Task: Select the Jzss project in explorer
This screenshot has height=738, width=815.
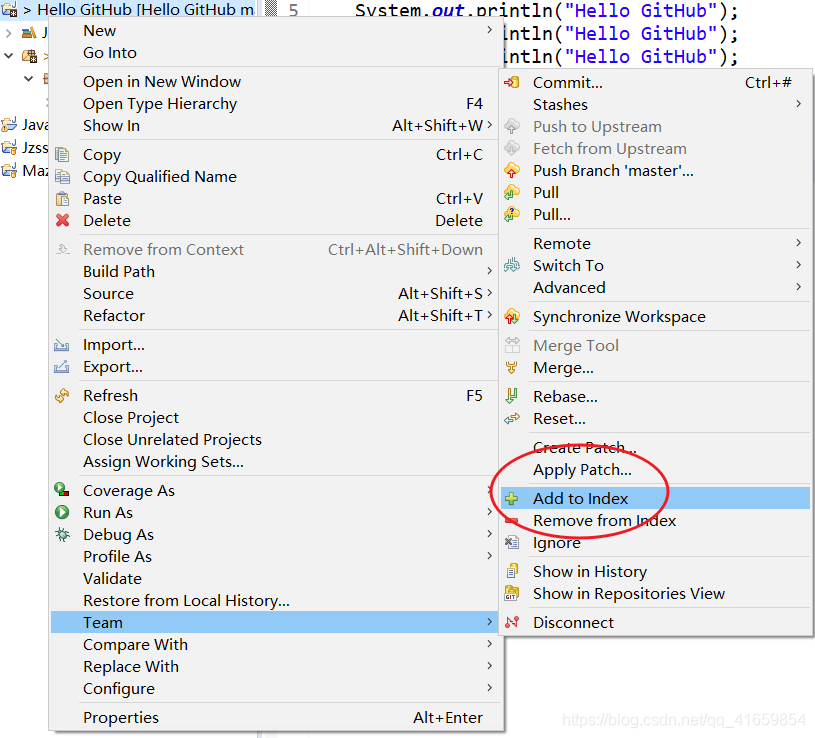Action: [34, 148]
